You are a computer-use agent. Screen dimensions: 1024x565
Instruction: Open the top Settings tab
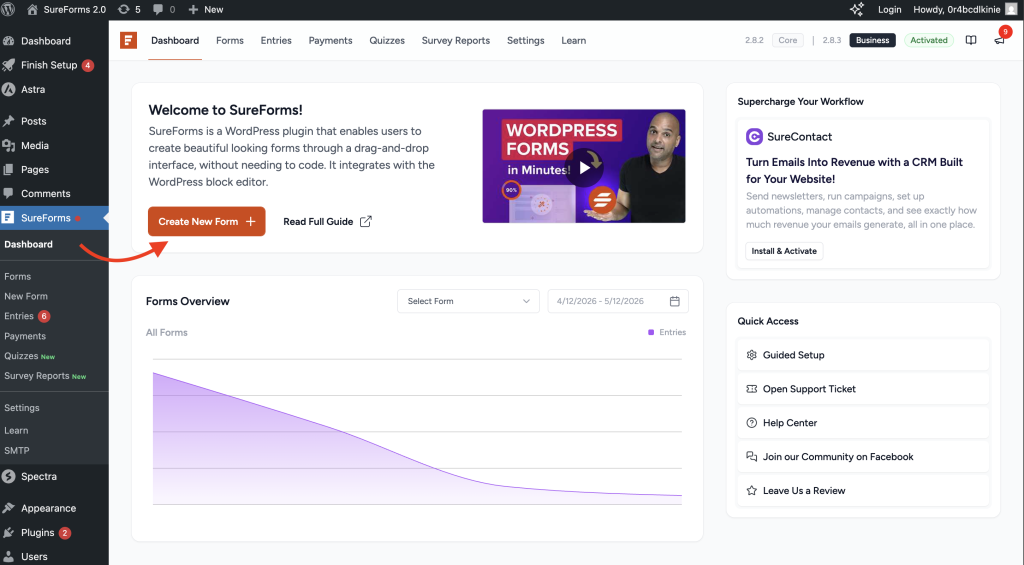point(526,40)
